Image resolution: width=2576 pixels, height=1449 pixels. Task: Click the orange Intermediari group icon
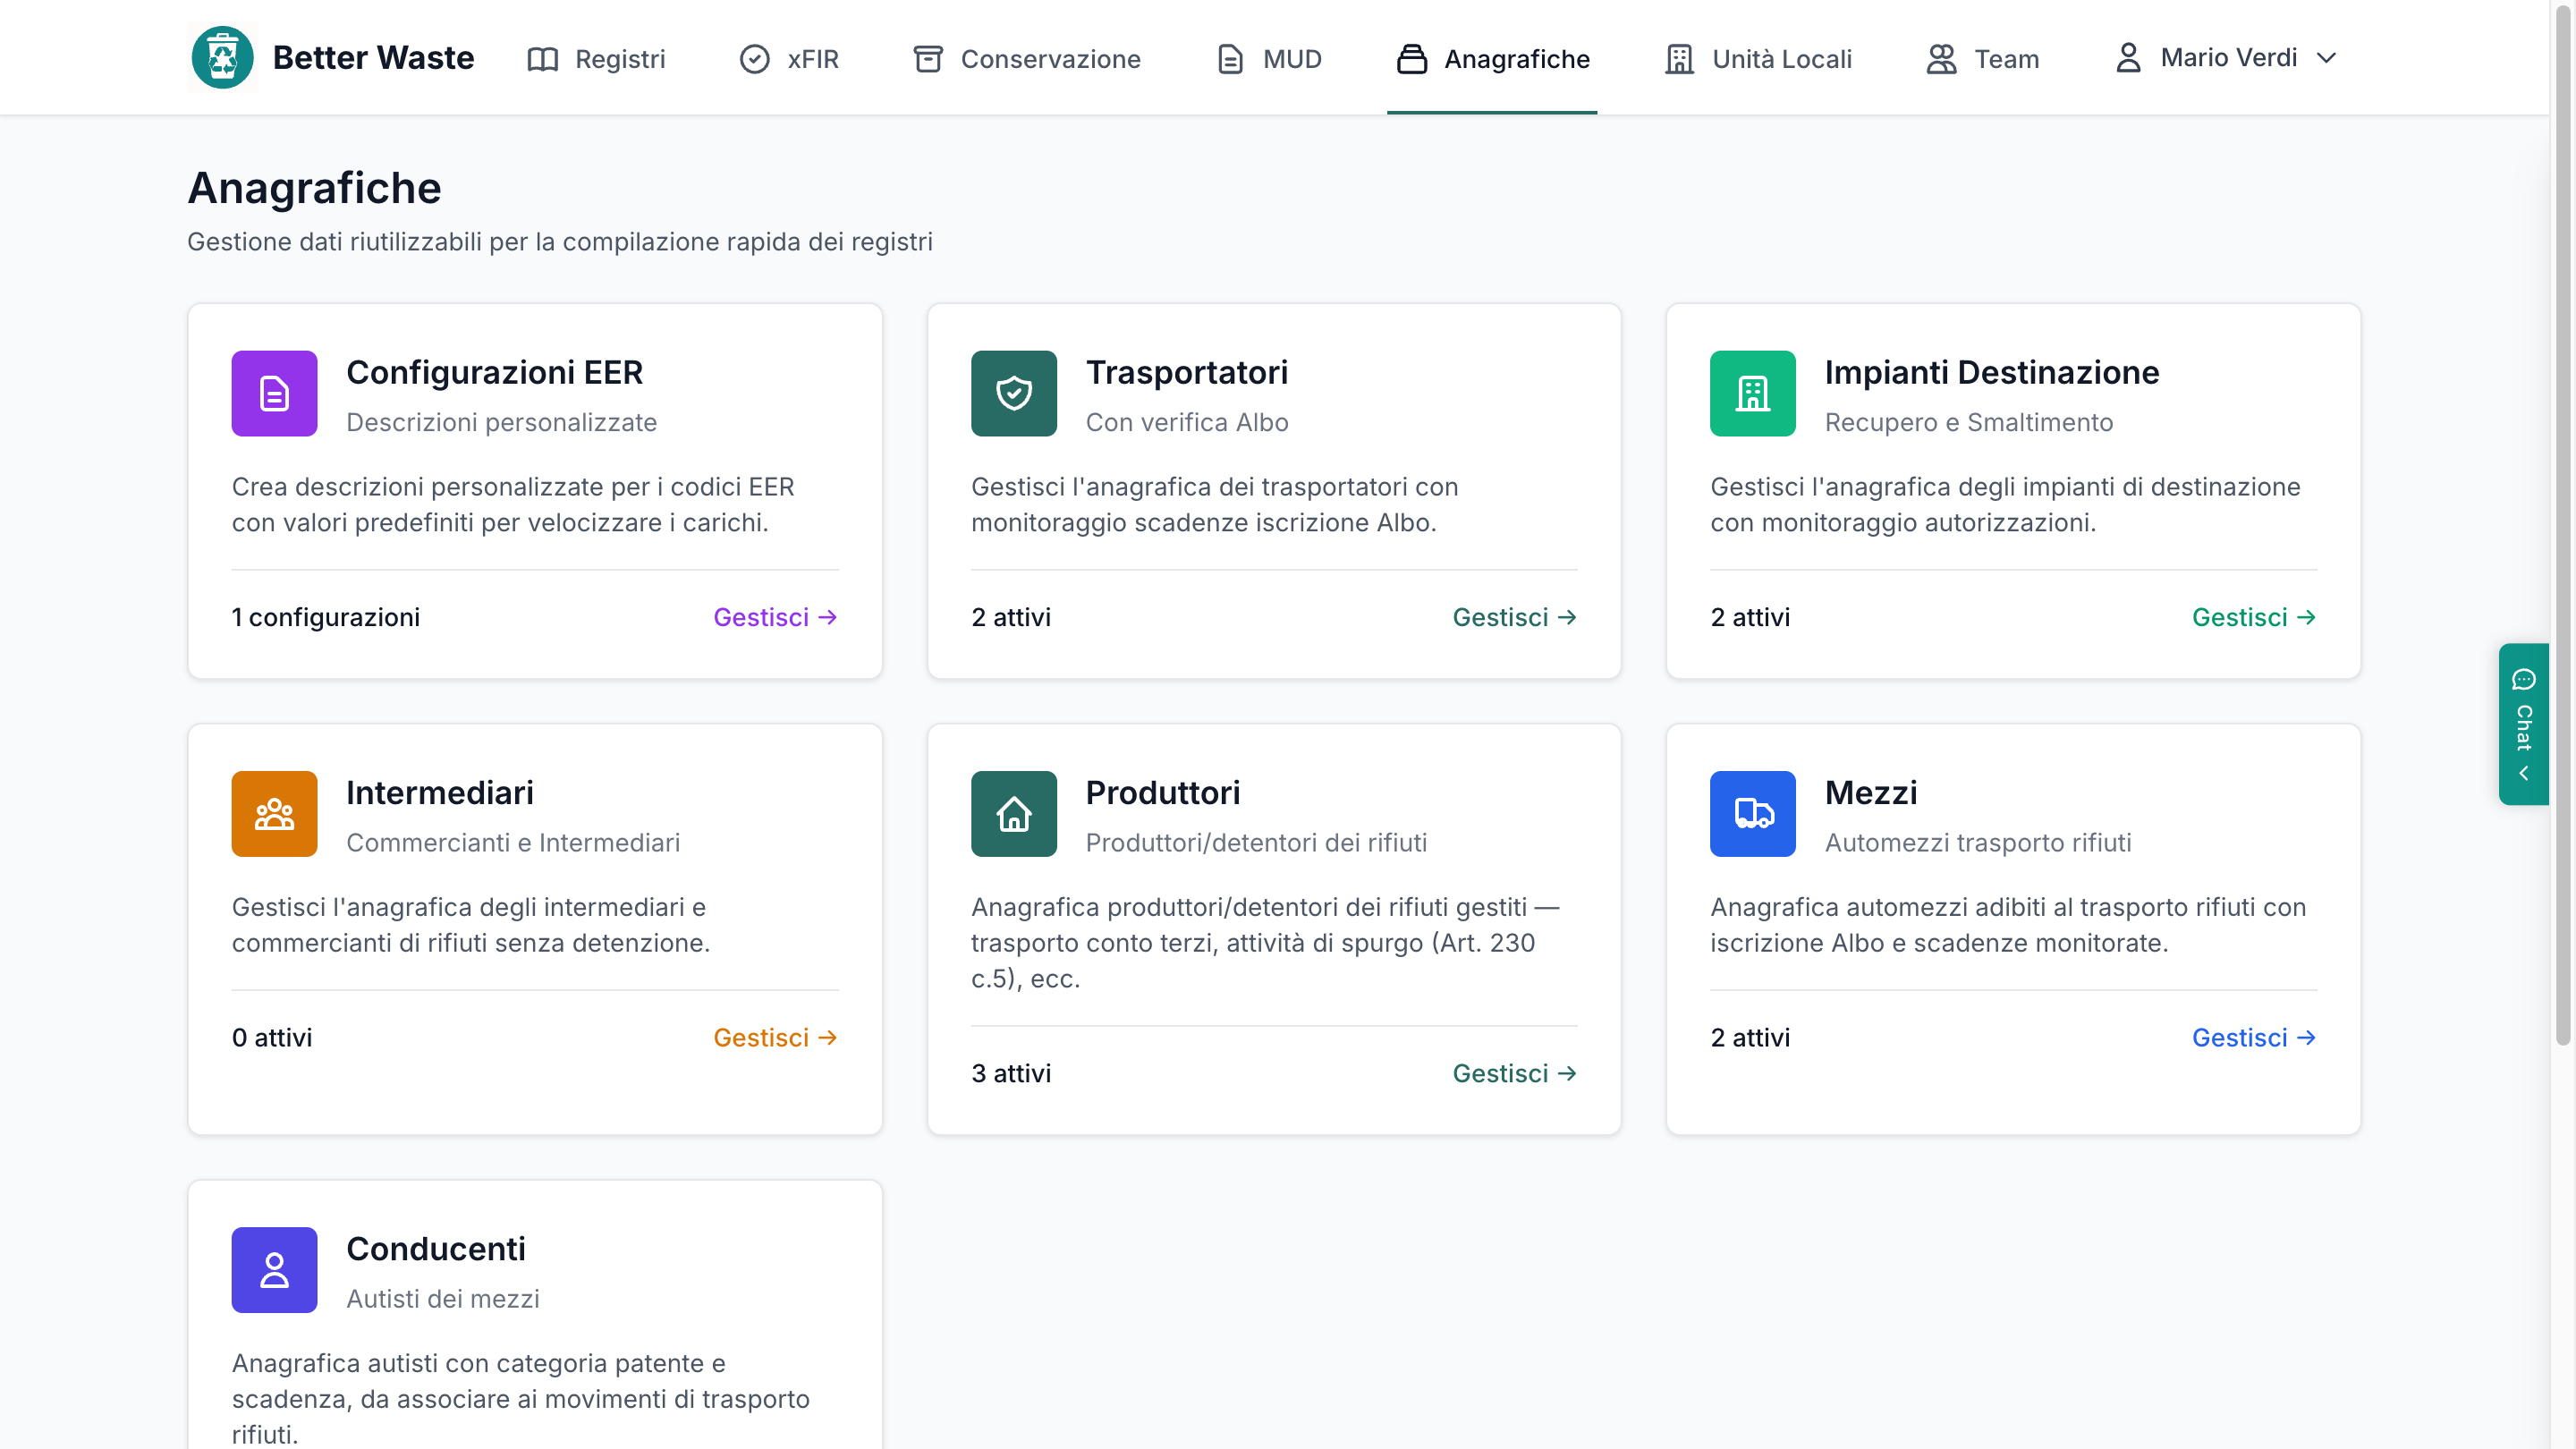[274, 813]
